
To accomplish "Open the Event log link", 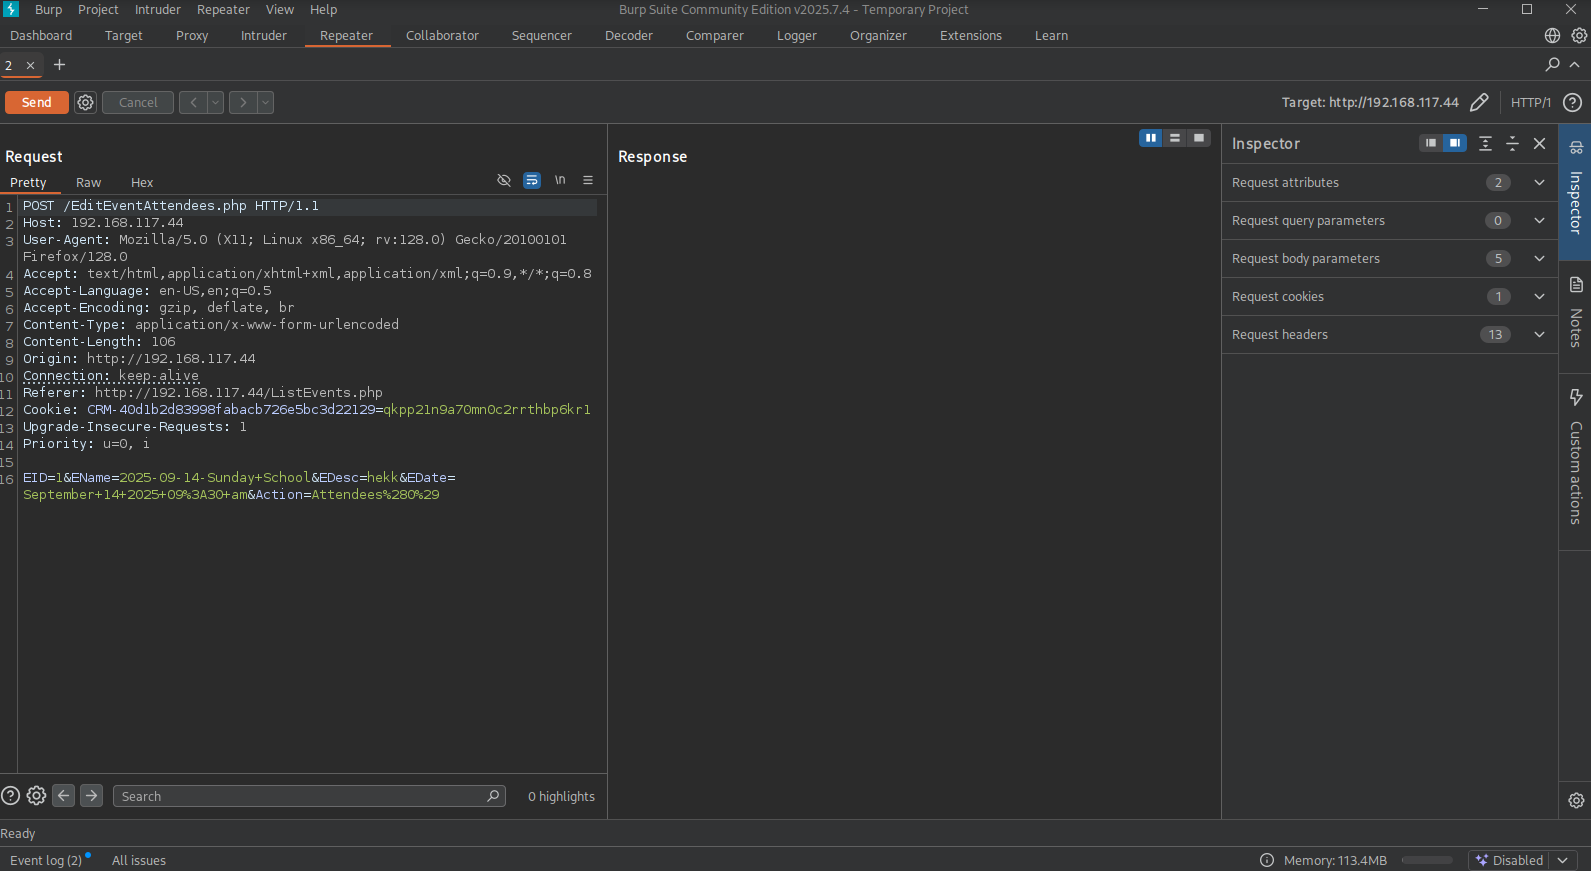I will [x=46, y=860].
